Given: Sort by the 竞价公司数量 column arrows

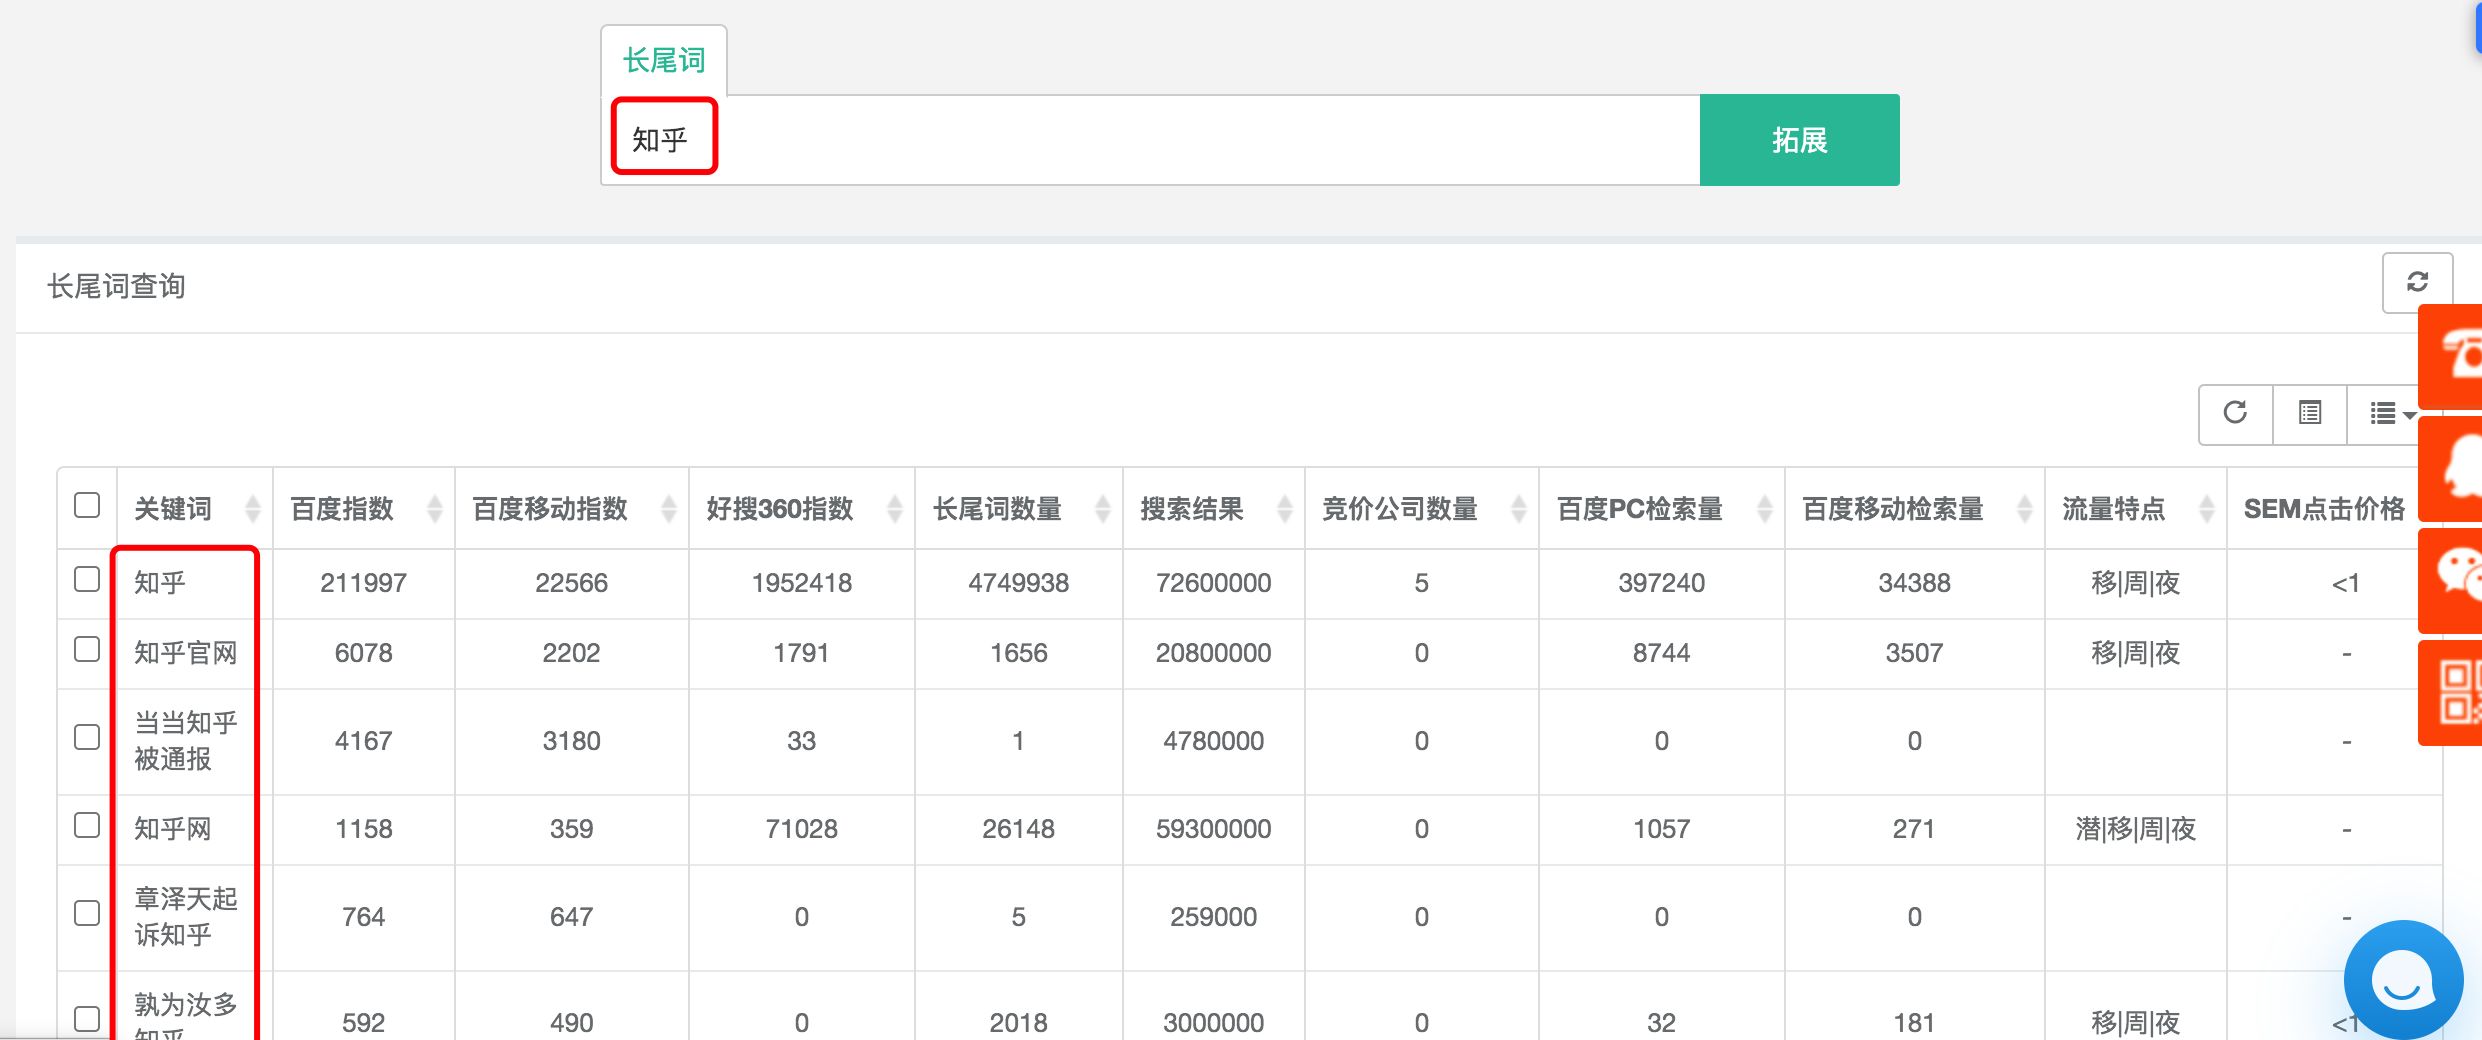Looking at the screenshot, I should (x=1519, y=509).
